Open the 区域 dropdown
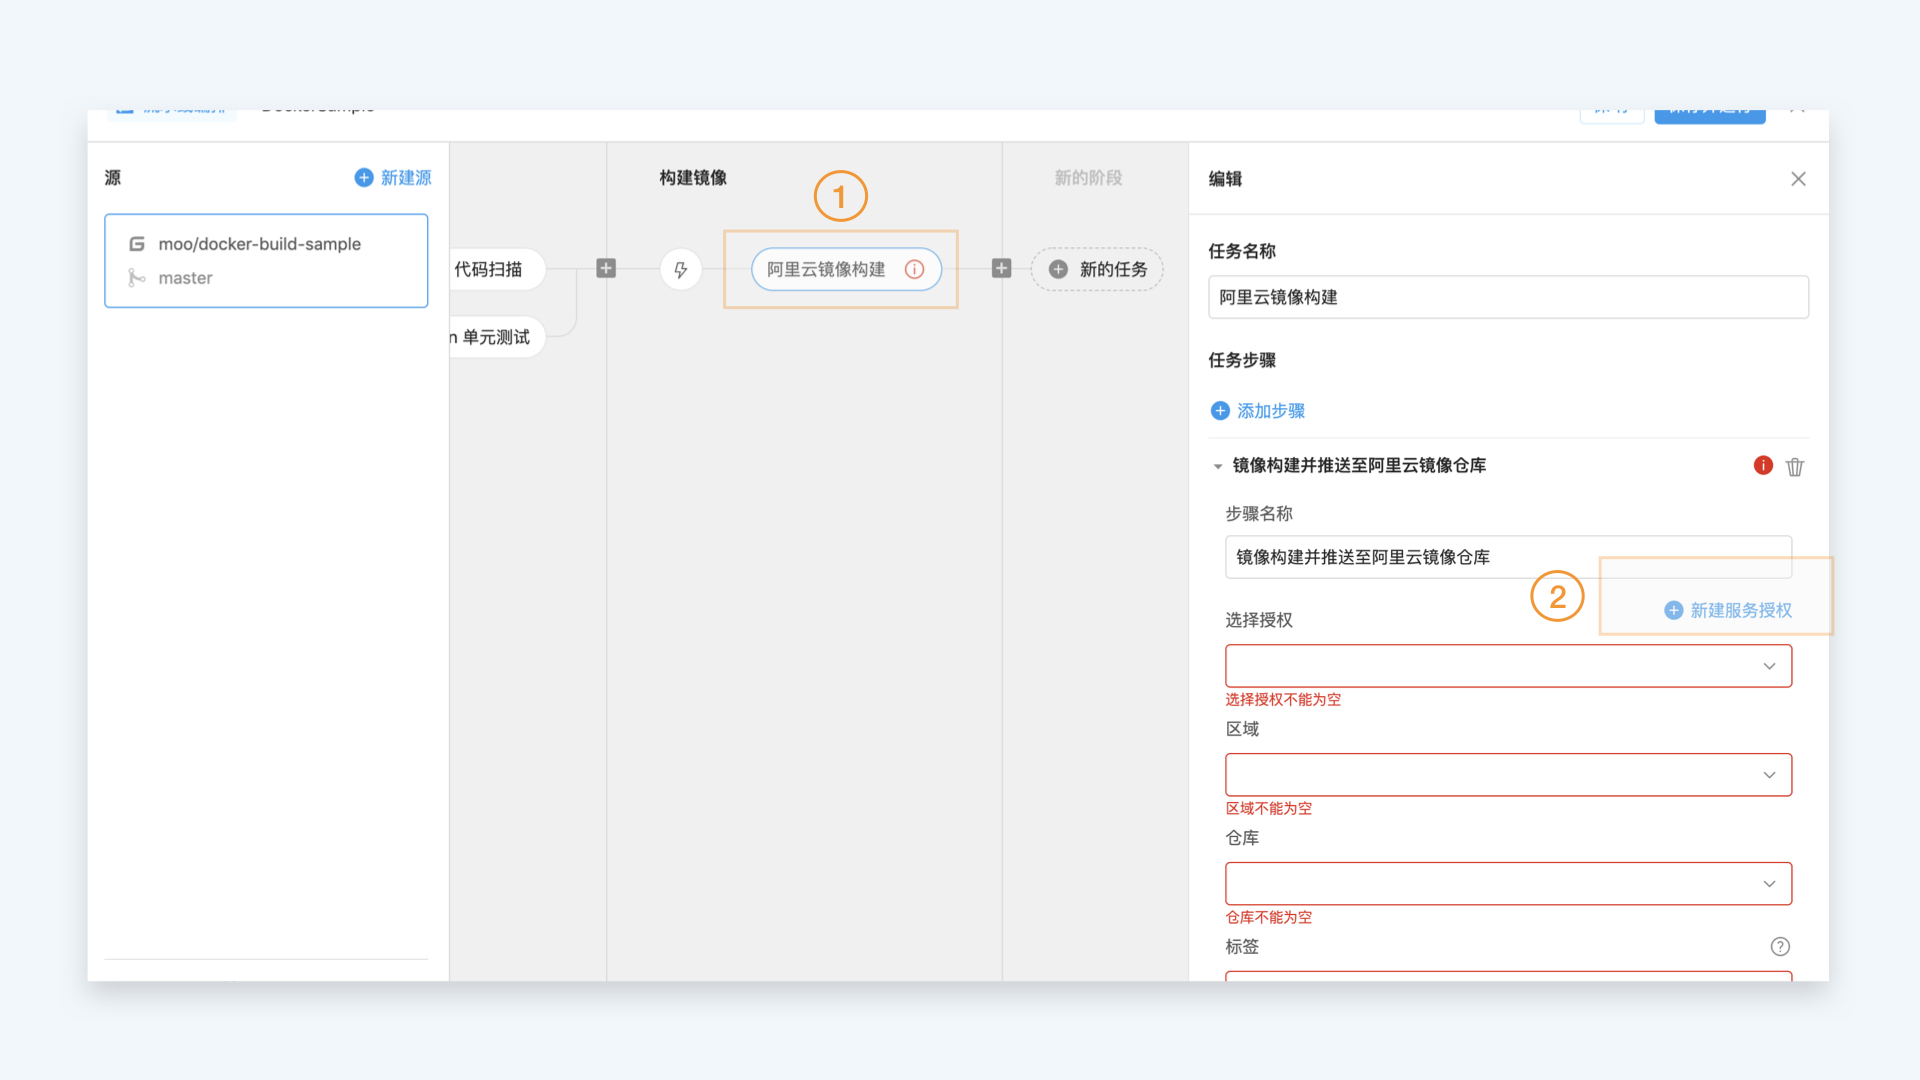This screenshot has height=1080, width=1920. (1508, 775)
